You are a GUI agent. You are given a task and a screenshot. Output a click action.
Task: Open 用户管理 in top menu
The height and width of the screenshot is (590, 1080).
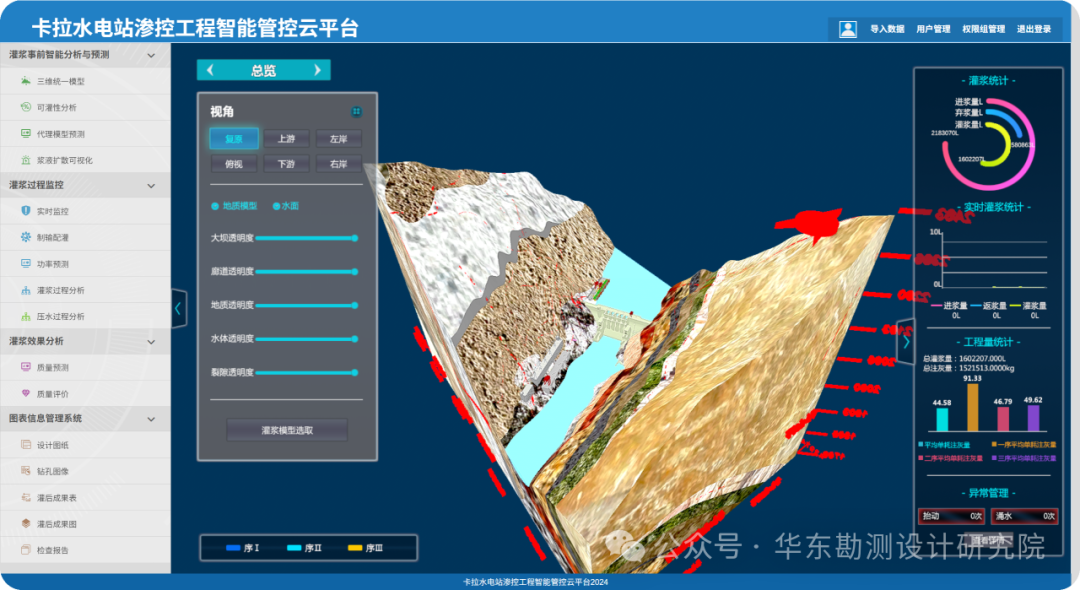point(933,29)
